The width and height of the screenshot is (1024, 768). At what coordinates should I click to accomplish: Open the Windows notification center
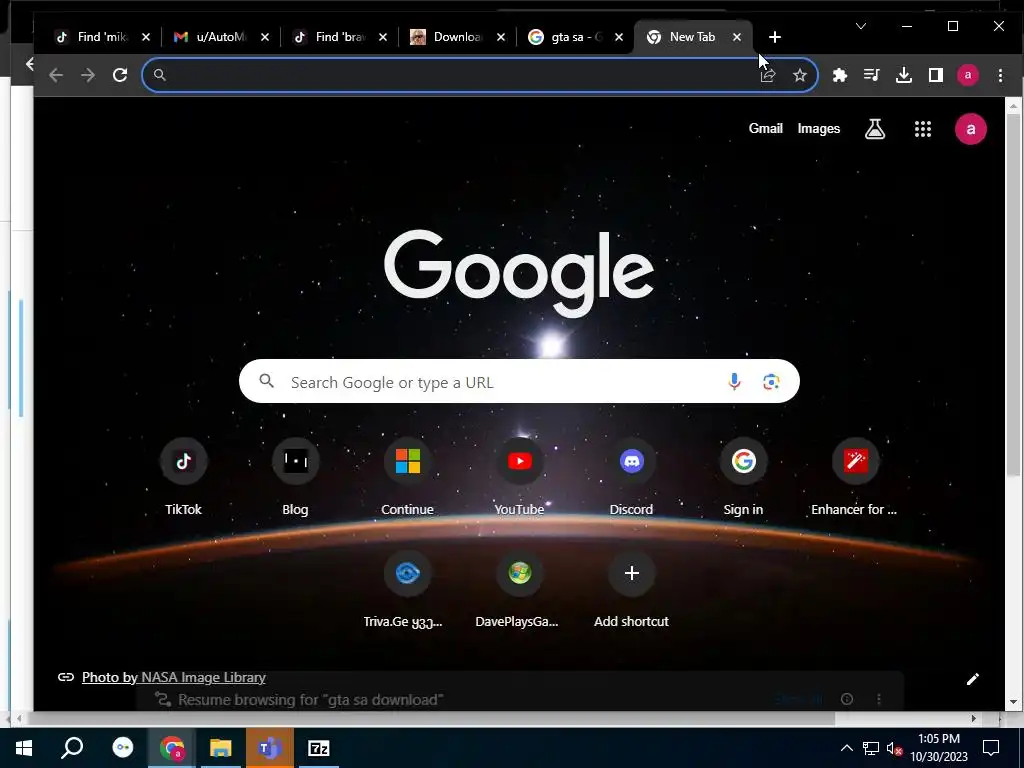pos(991,748)
